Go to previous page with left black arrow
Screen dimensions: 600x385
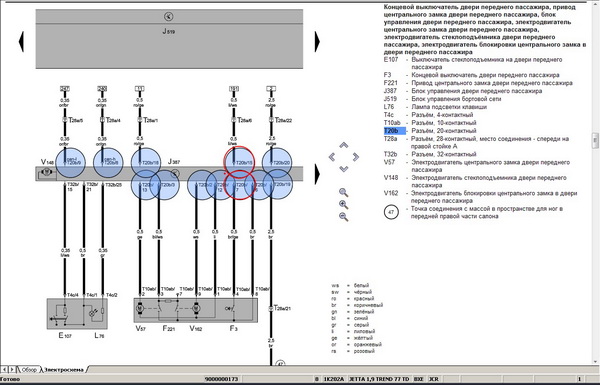(x=21, y=41)
